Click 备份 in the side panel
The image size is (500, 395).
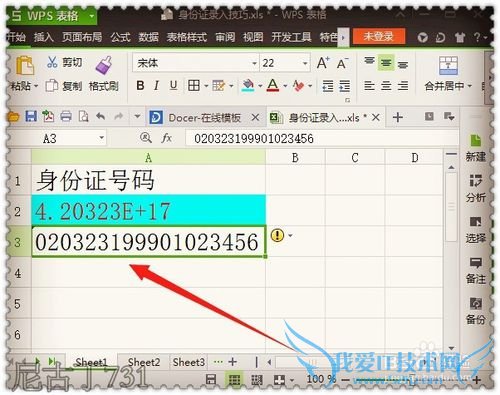(x=476, y=311)
